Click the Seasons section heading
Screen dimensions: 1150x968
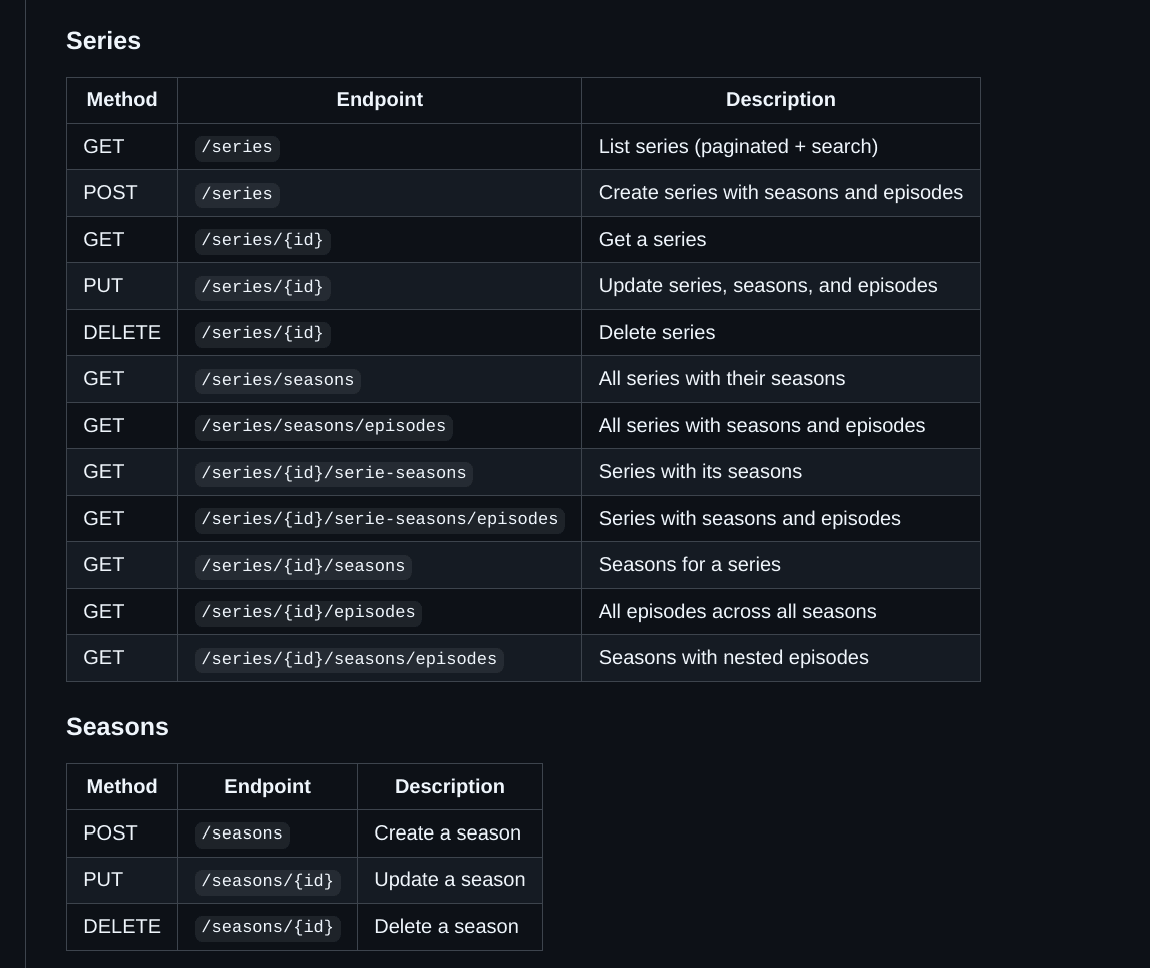tap(117, 727)
